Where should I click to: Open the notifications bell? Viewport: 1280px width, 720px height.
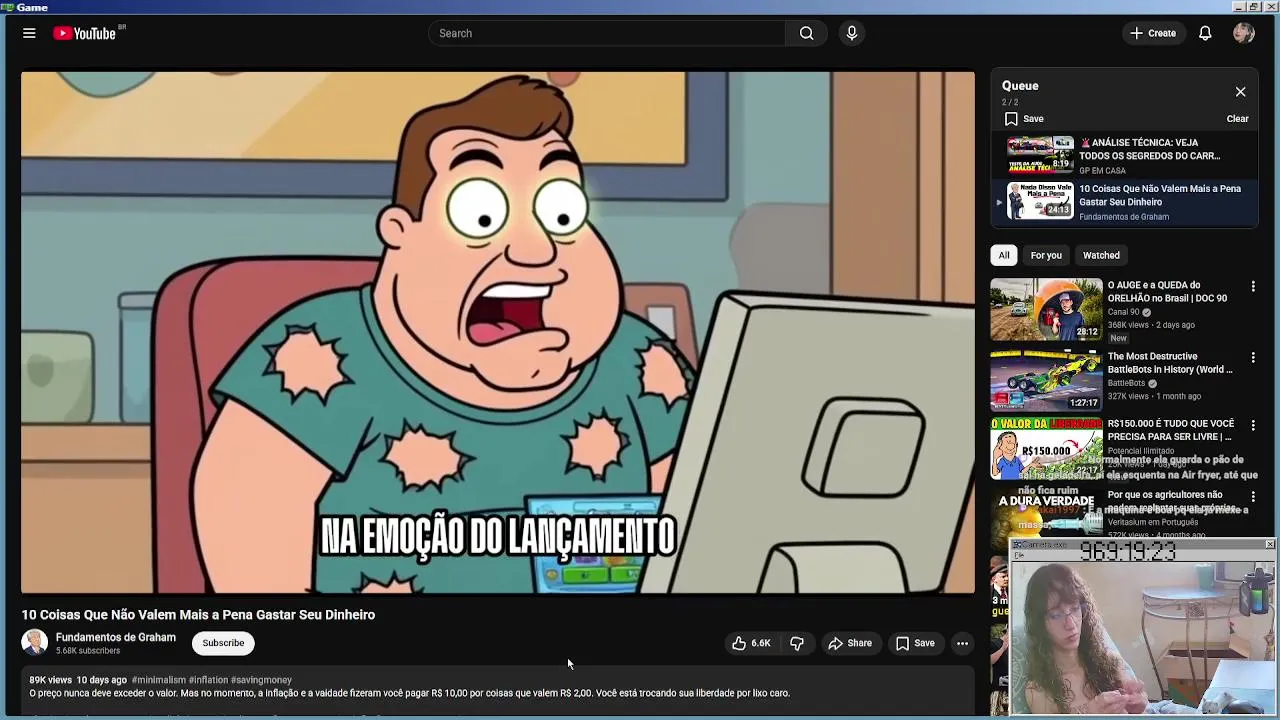click(1205, 33)
